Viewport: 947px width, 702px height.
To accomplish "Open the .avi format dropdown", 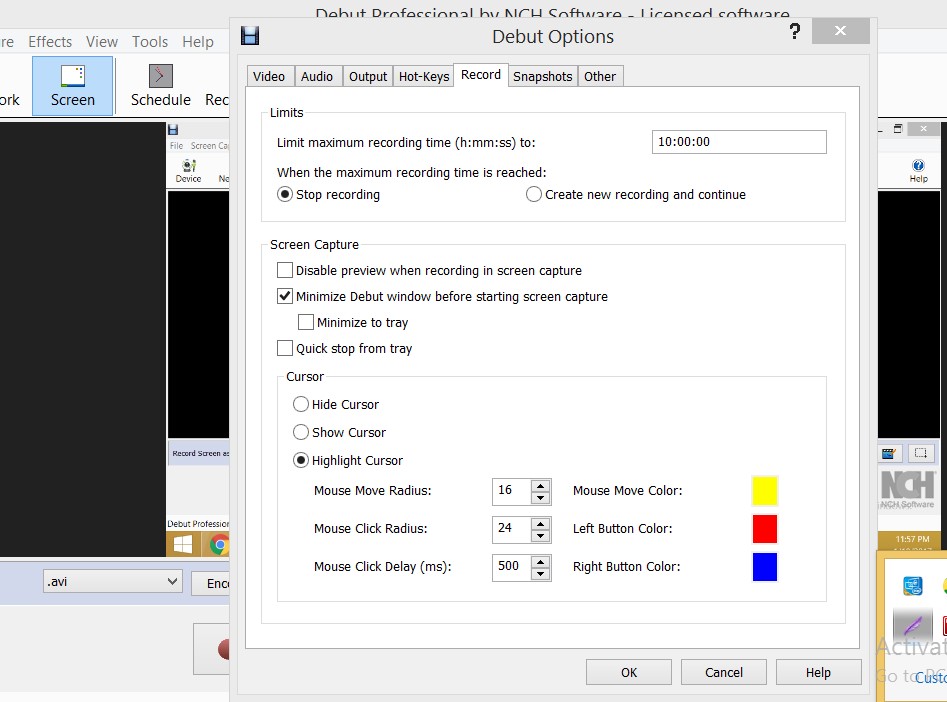I will point(113,581).
